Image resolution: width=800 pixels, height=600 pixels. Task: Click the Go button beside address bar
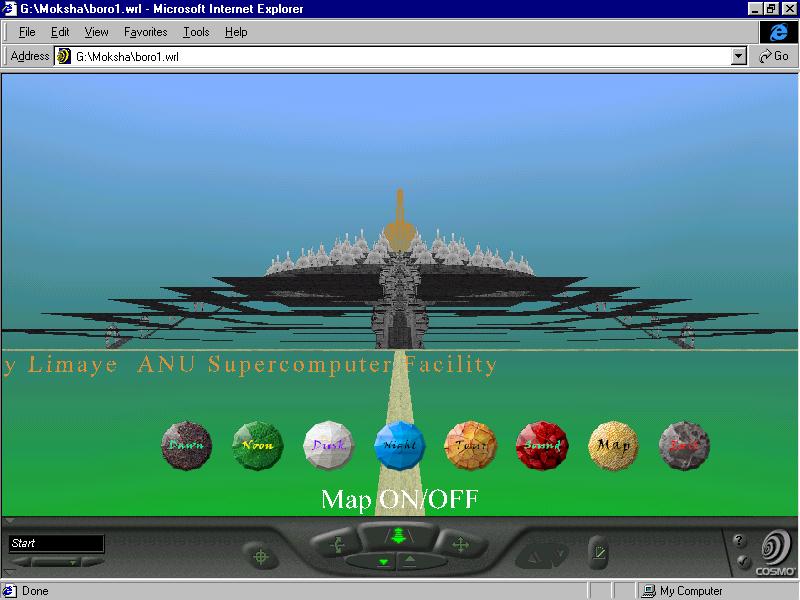pos(774,57)
